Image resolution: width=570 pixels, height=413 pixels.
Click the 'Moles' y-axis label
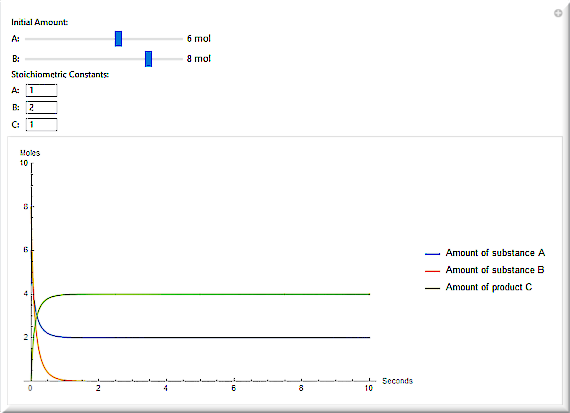click(30, 153)
